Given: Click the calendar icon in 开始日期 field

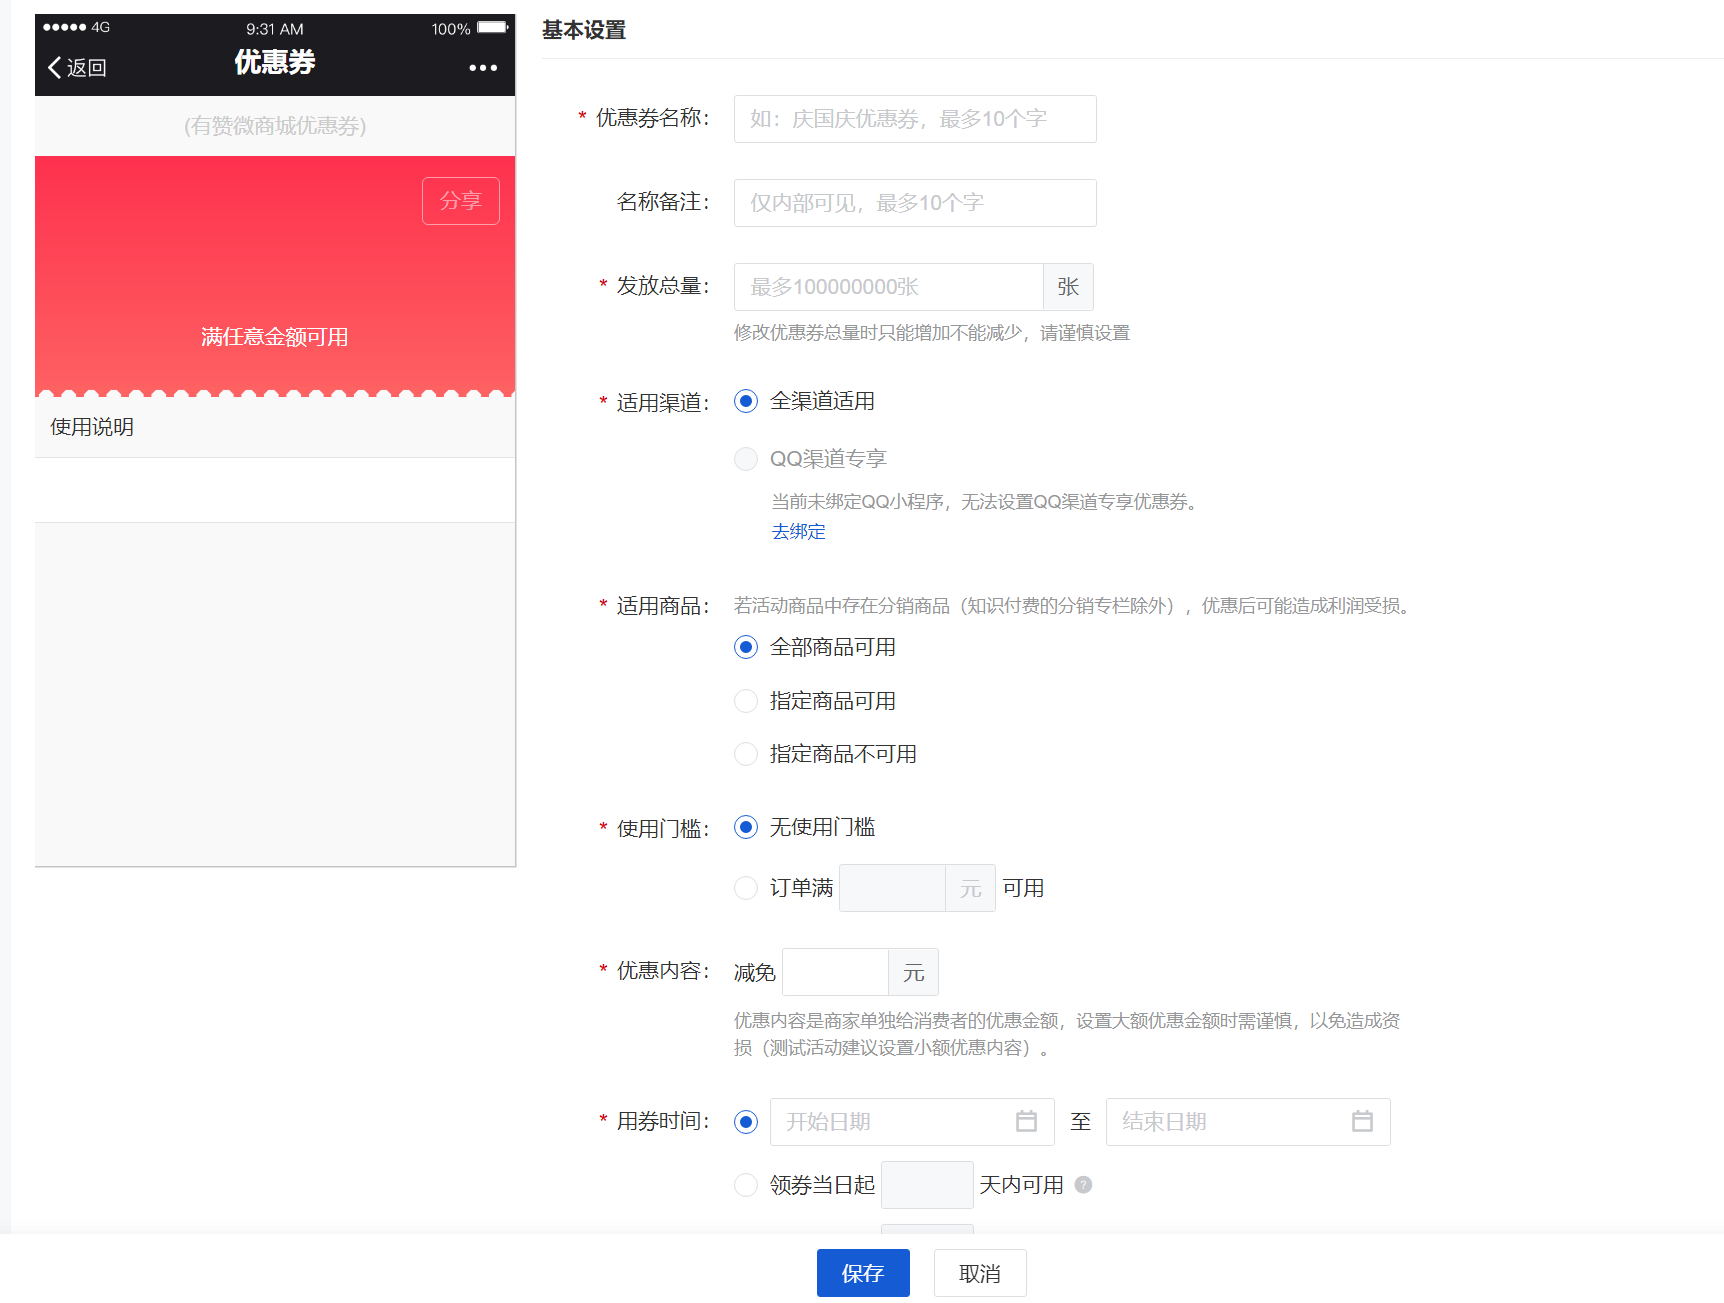Looking at the screenshot, I should click(1026, 1121).
